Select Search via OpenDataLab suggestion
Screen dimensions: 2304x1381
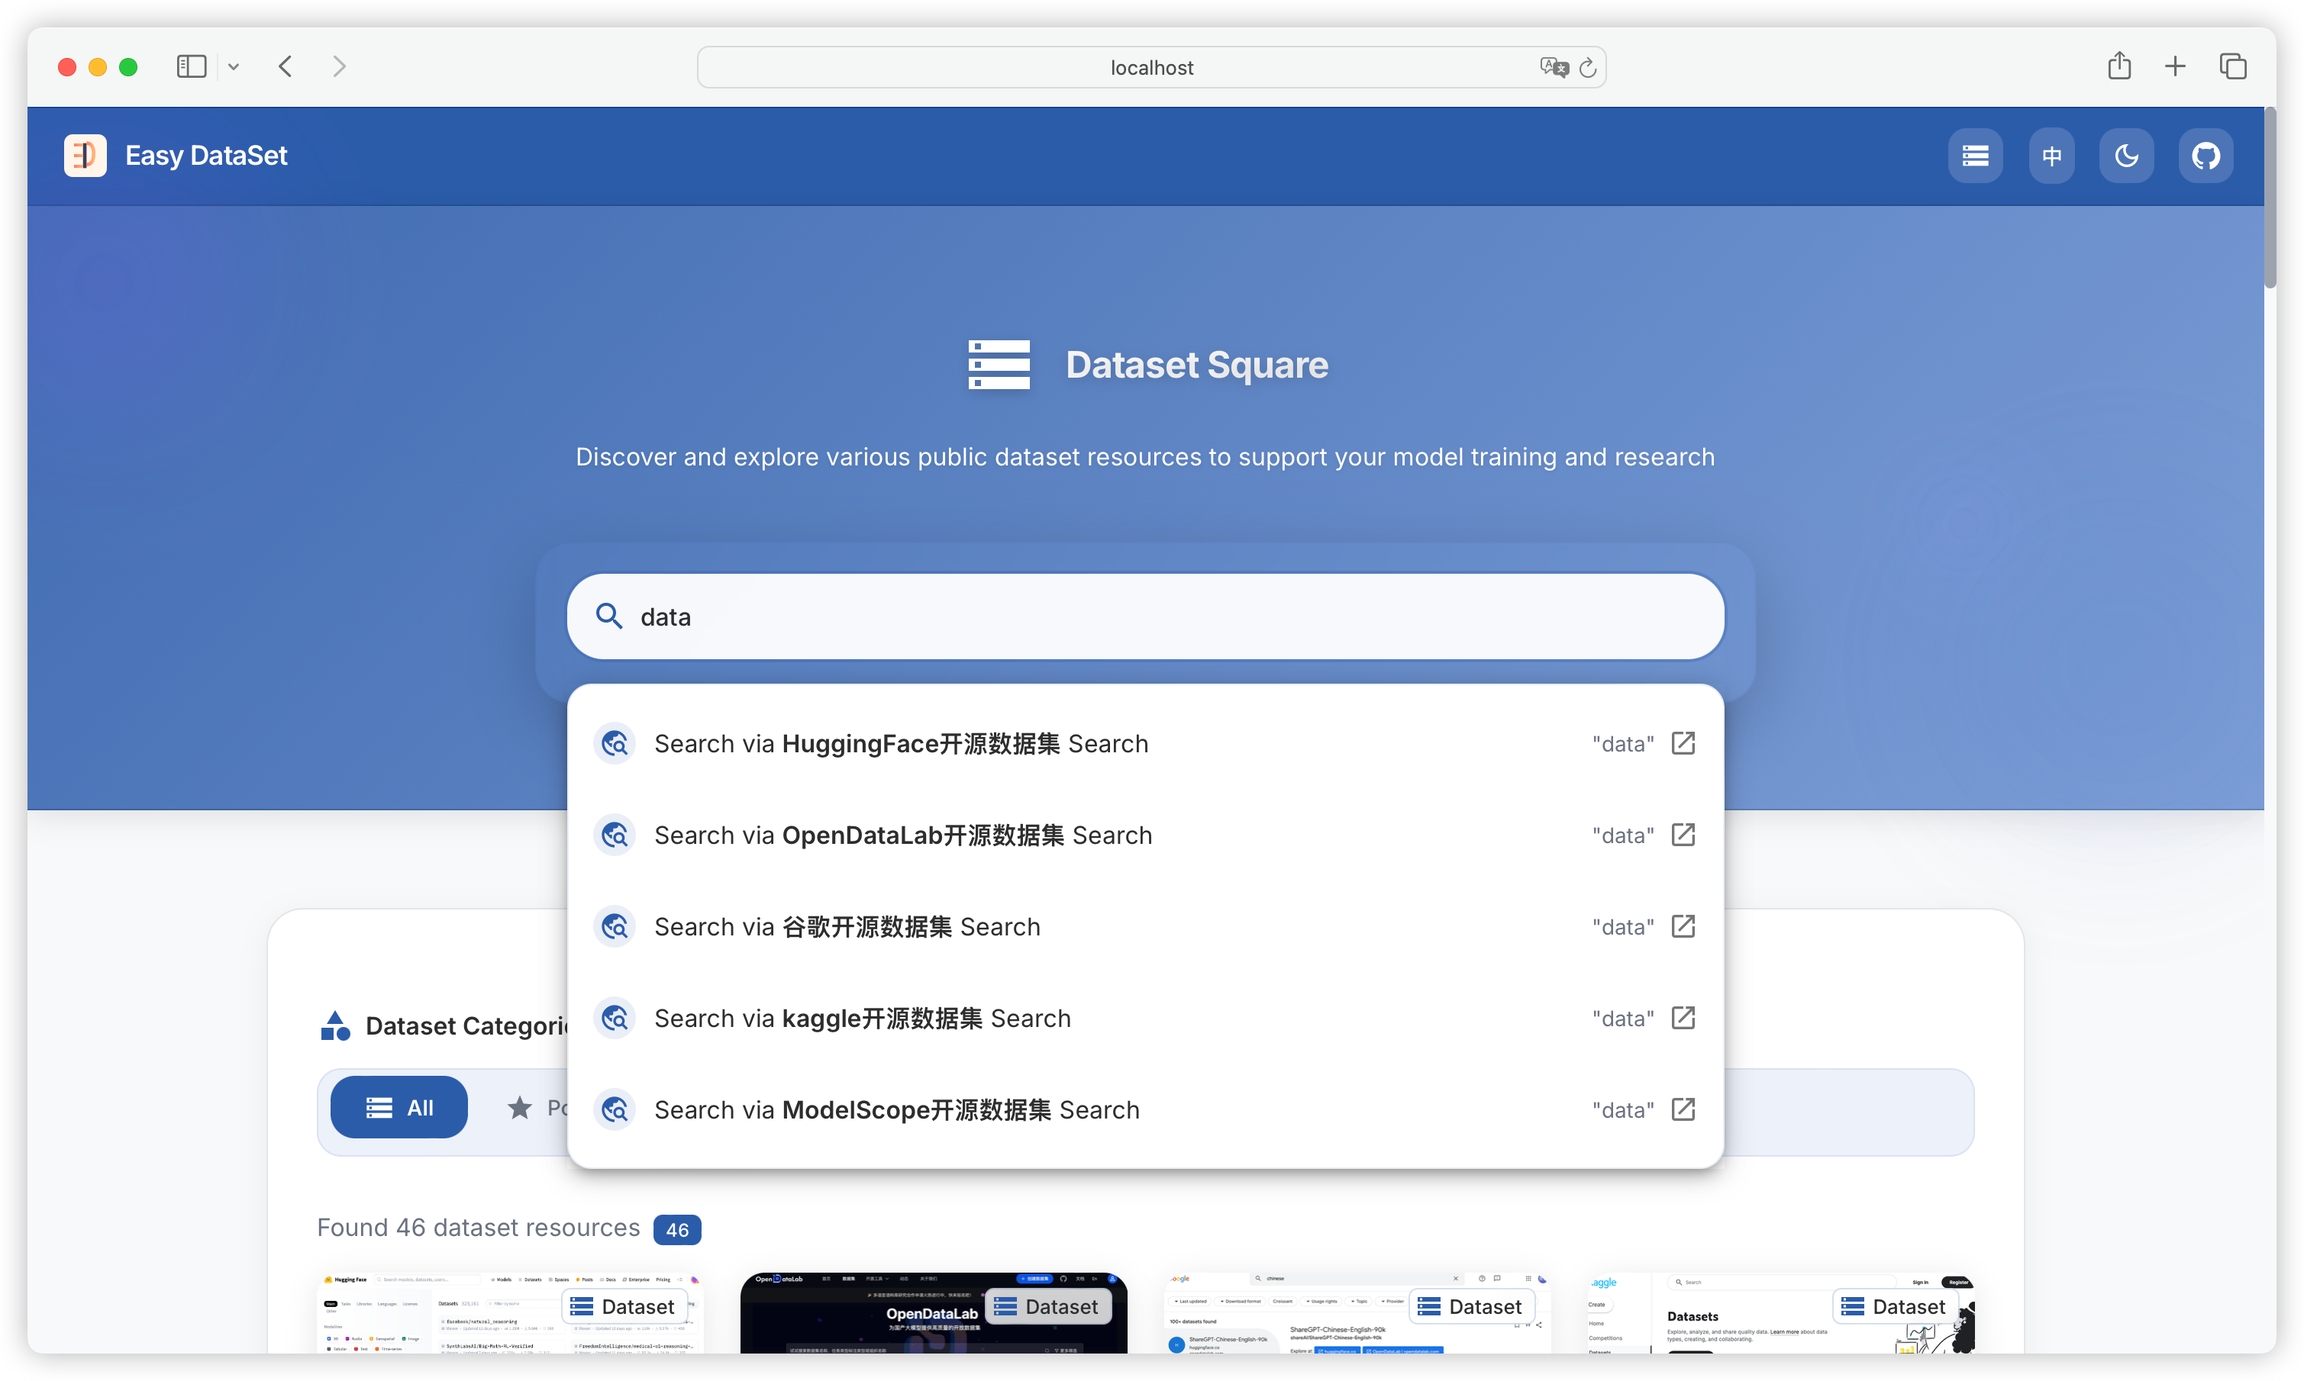903,835
